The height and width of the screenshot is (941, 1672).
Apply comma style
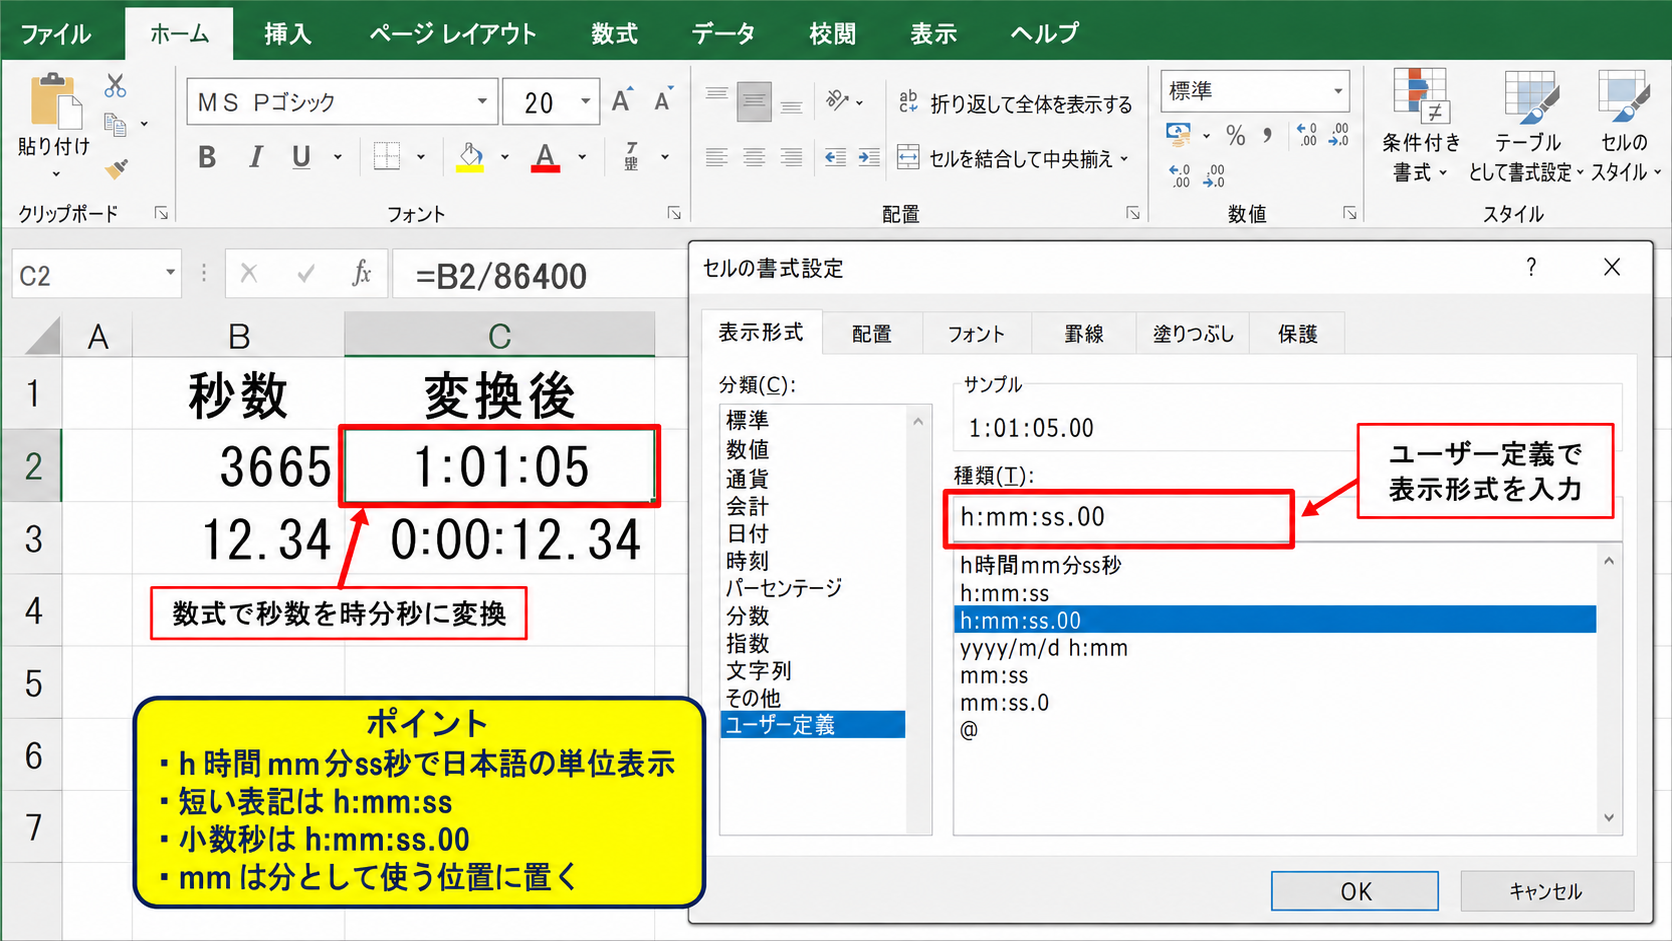[x=1268, y=135]
